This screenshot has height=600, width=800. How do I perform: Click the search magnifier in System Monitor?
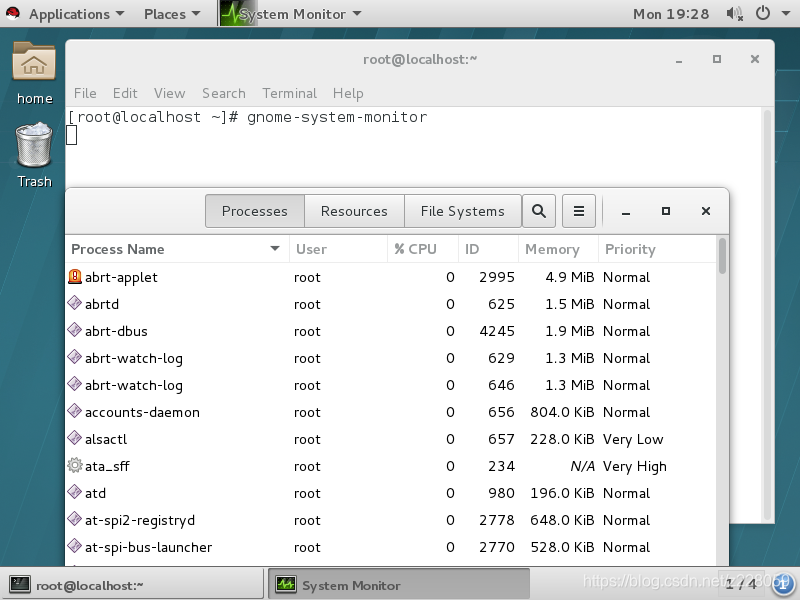pyautogui.click(x=539, y=211)
